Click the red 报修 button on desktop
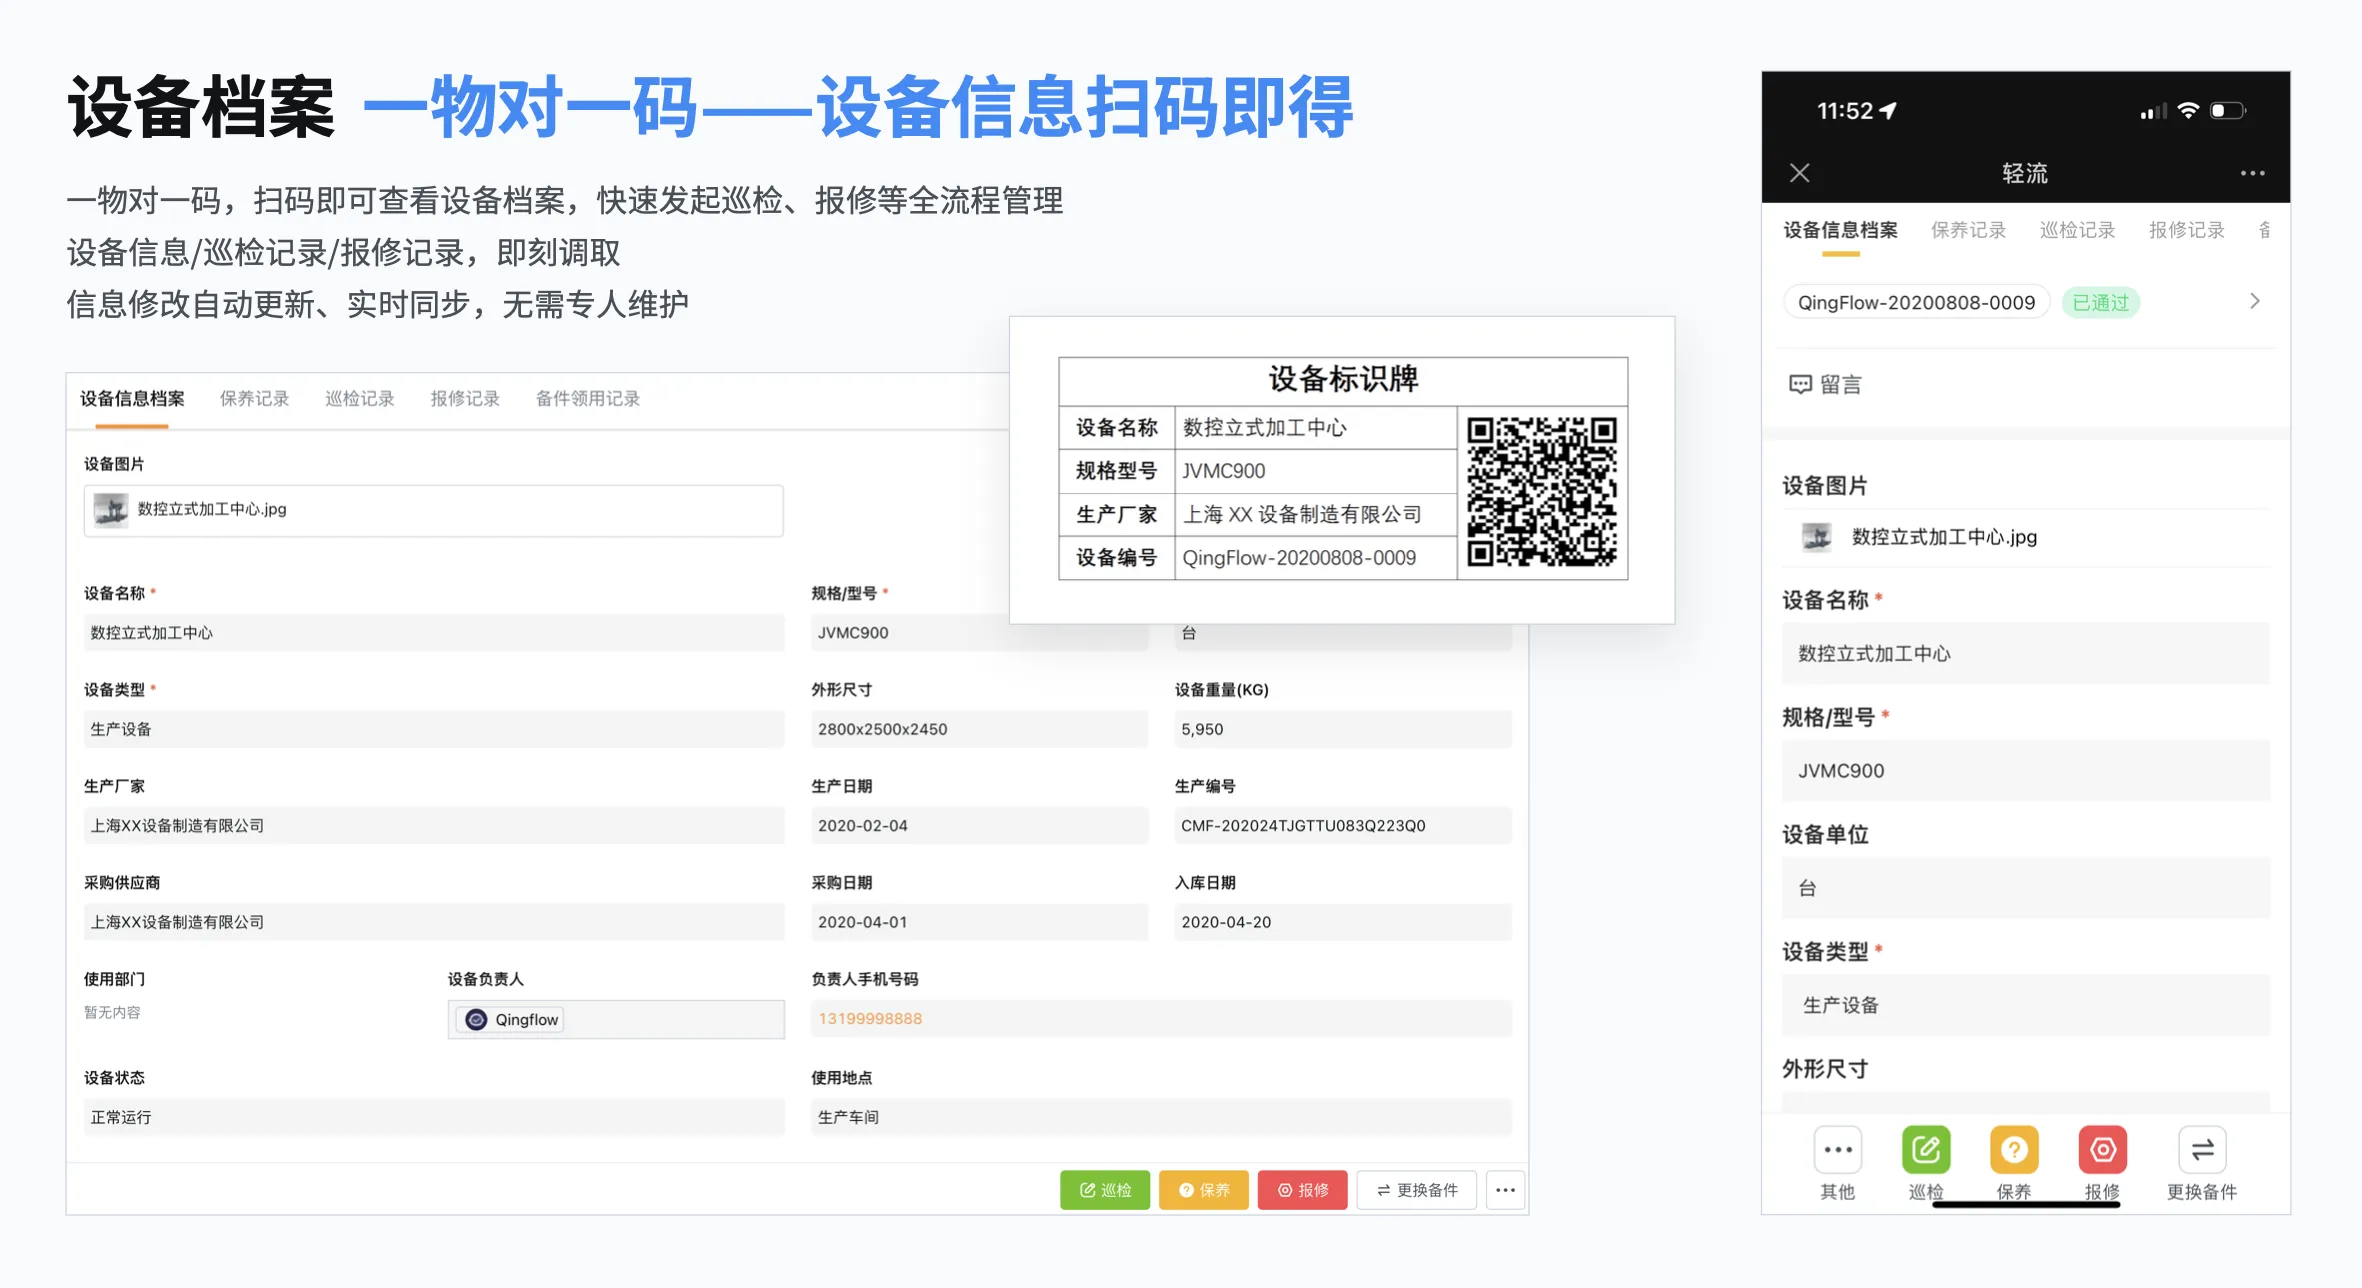Image resolution: width=2362 pixels, height=1288 pixels. (x=1302, y=1190)
